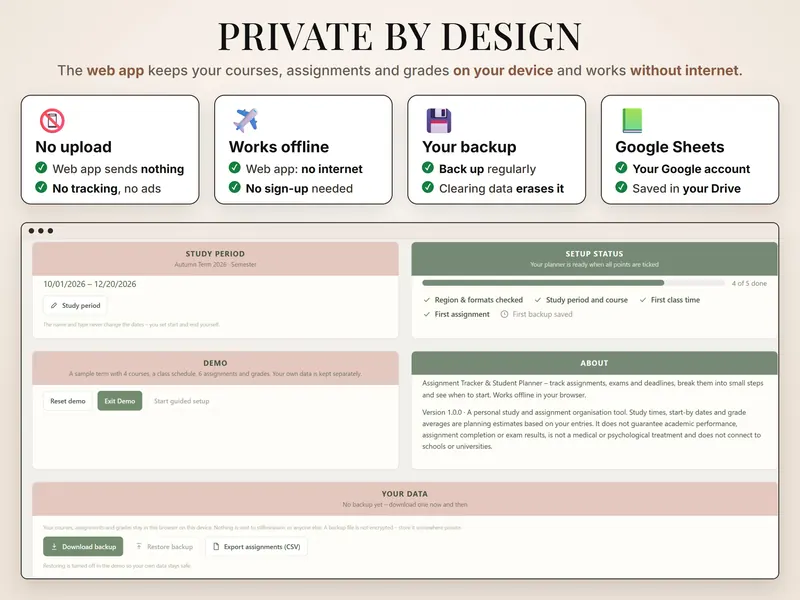Click 'Autumn Term 2026 · Semester' subtitle
The image size is (800, 600).
click(215, 264)
